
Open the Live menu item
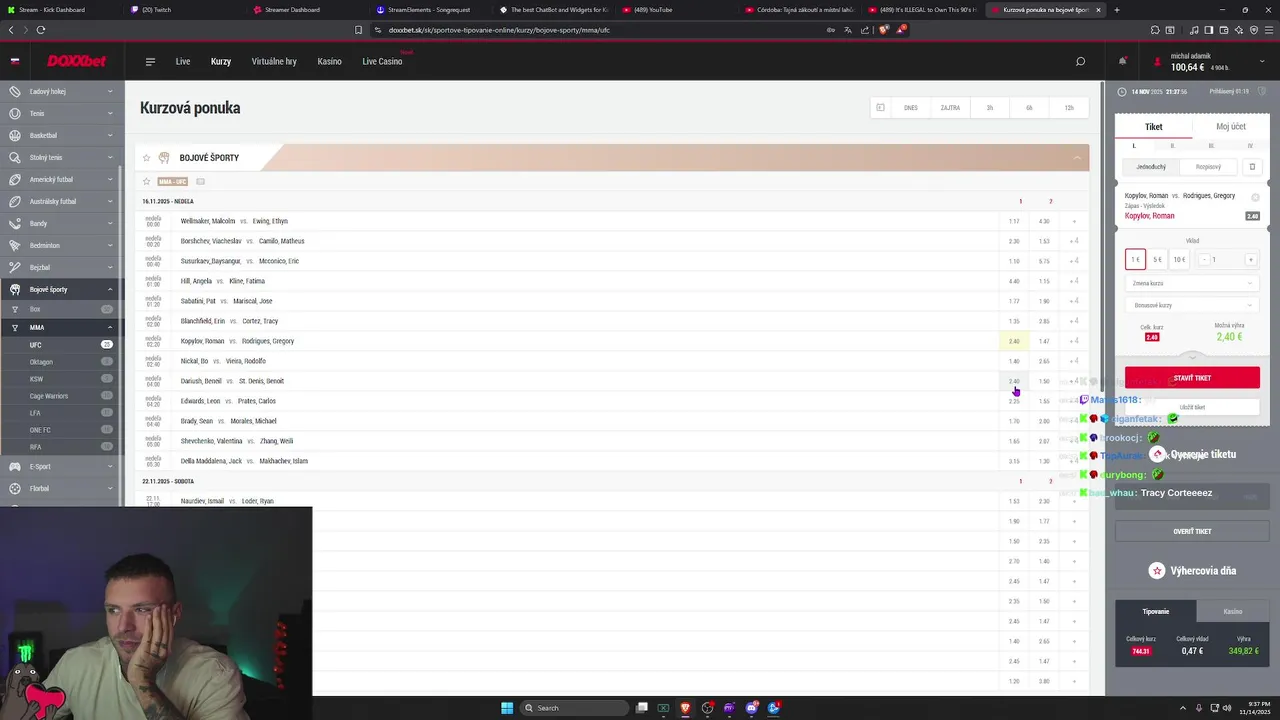coord(183,61)
